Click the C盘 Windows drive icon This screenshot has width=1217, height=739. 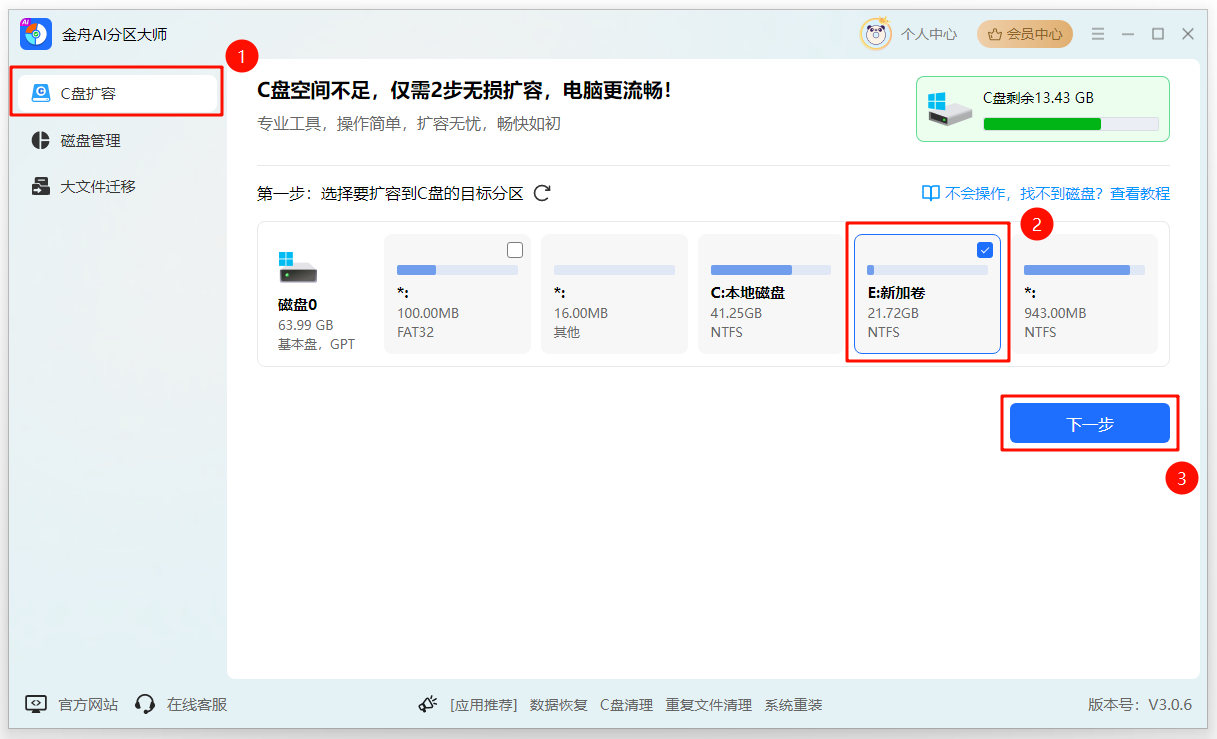tap(950, 109)
